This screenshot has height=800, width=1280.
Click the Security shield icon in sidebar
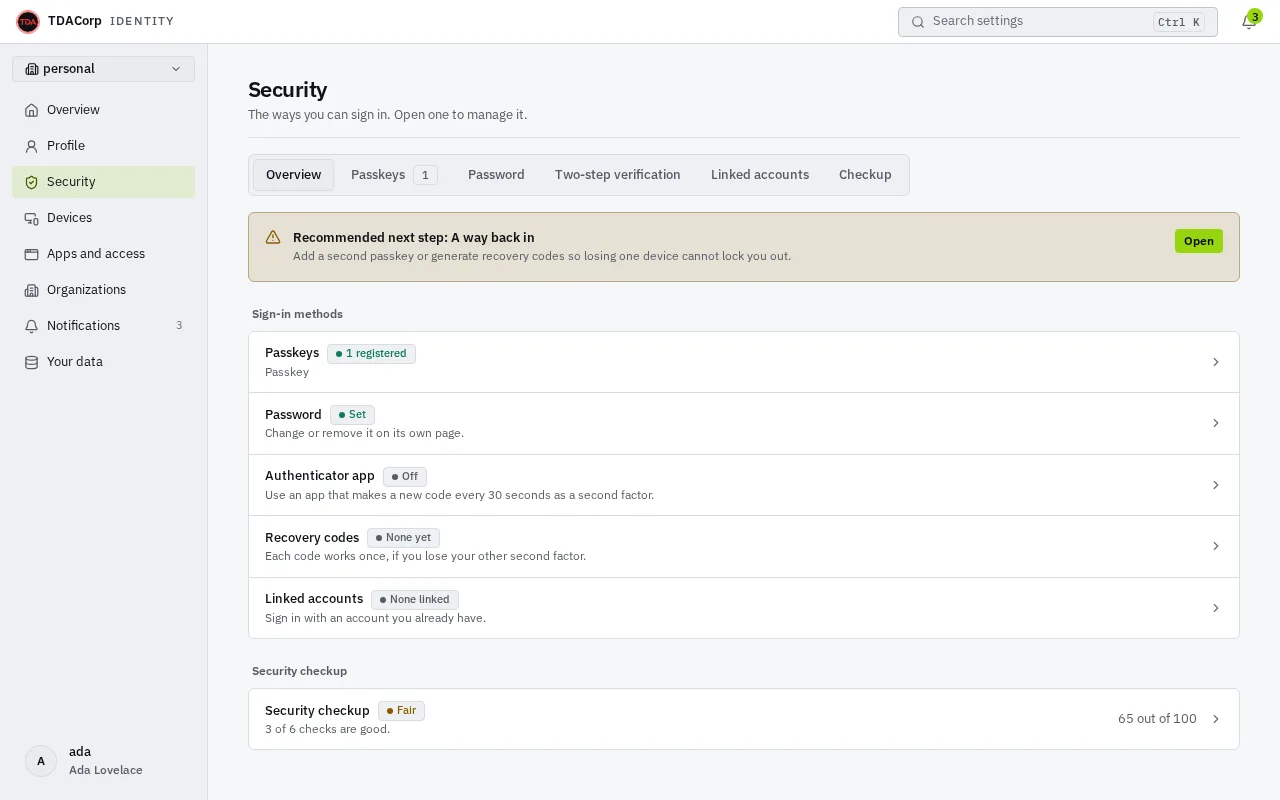(32, 182)
